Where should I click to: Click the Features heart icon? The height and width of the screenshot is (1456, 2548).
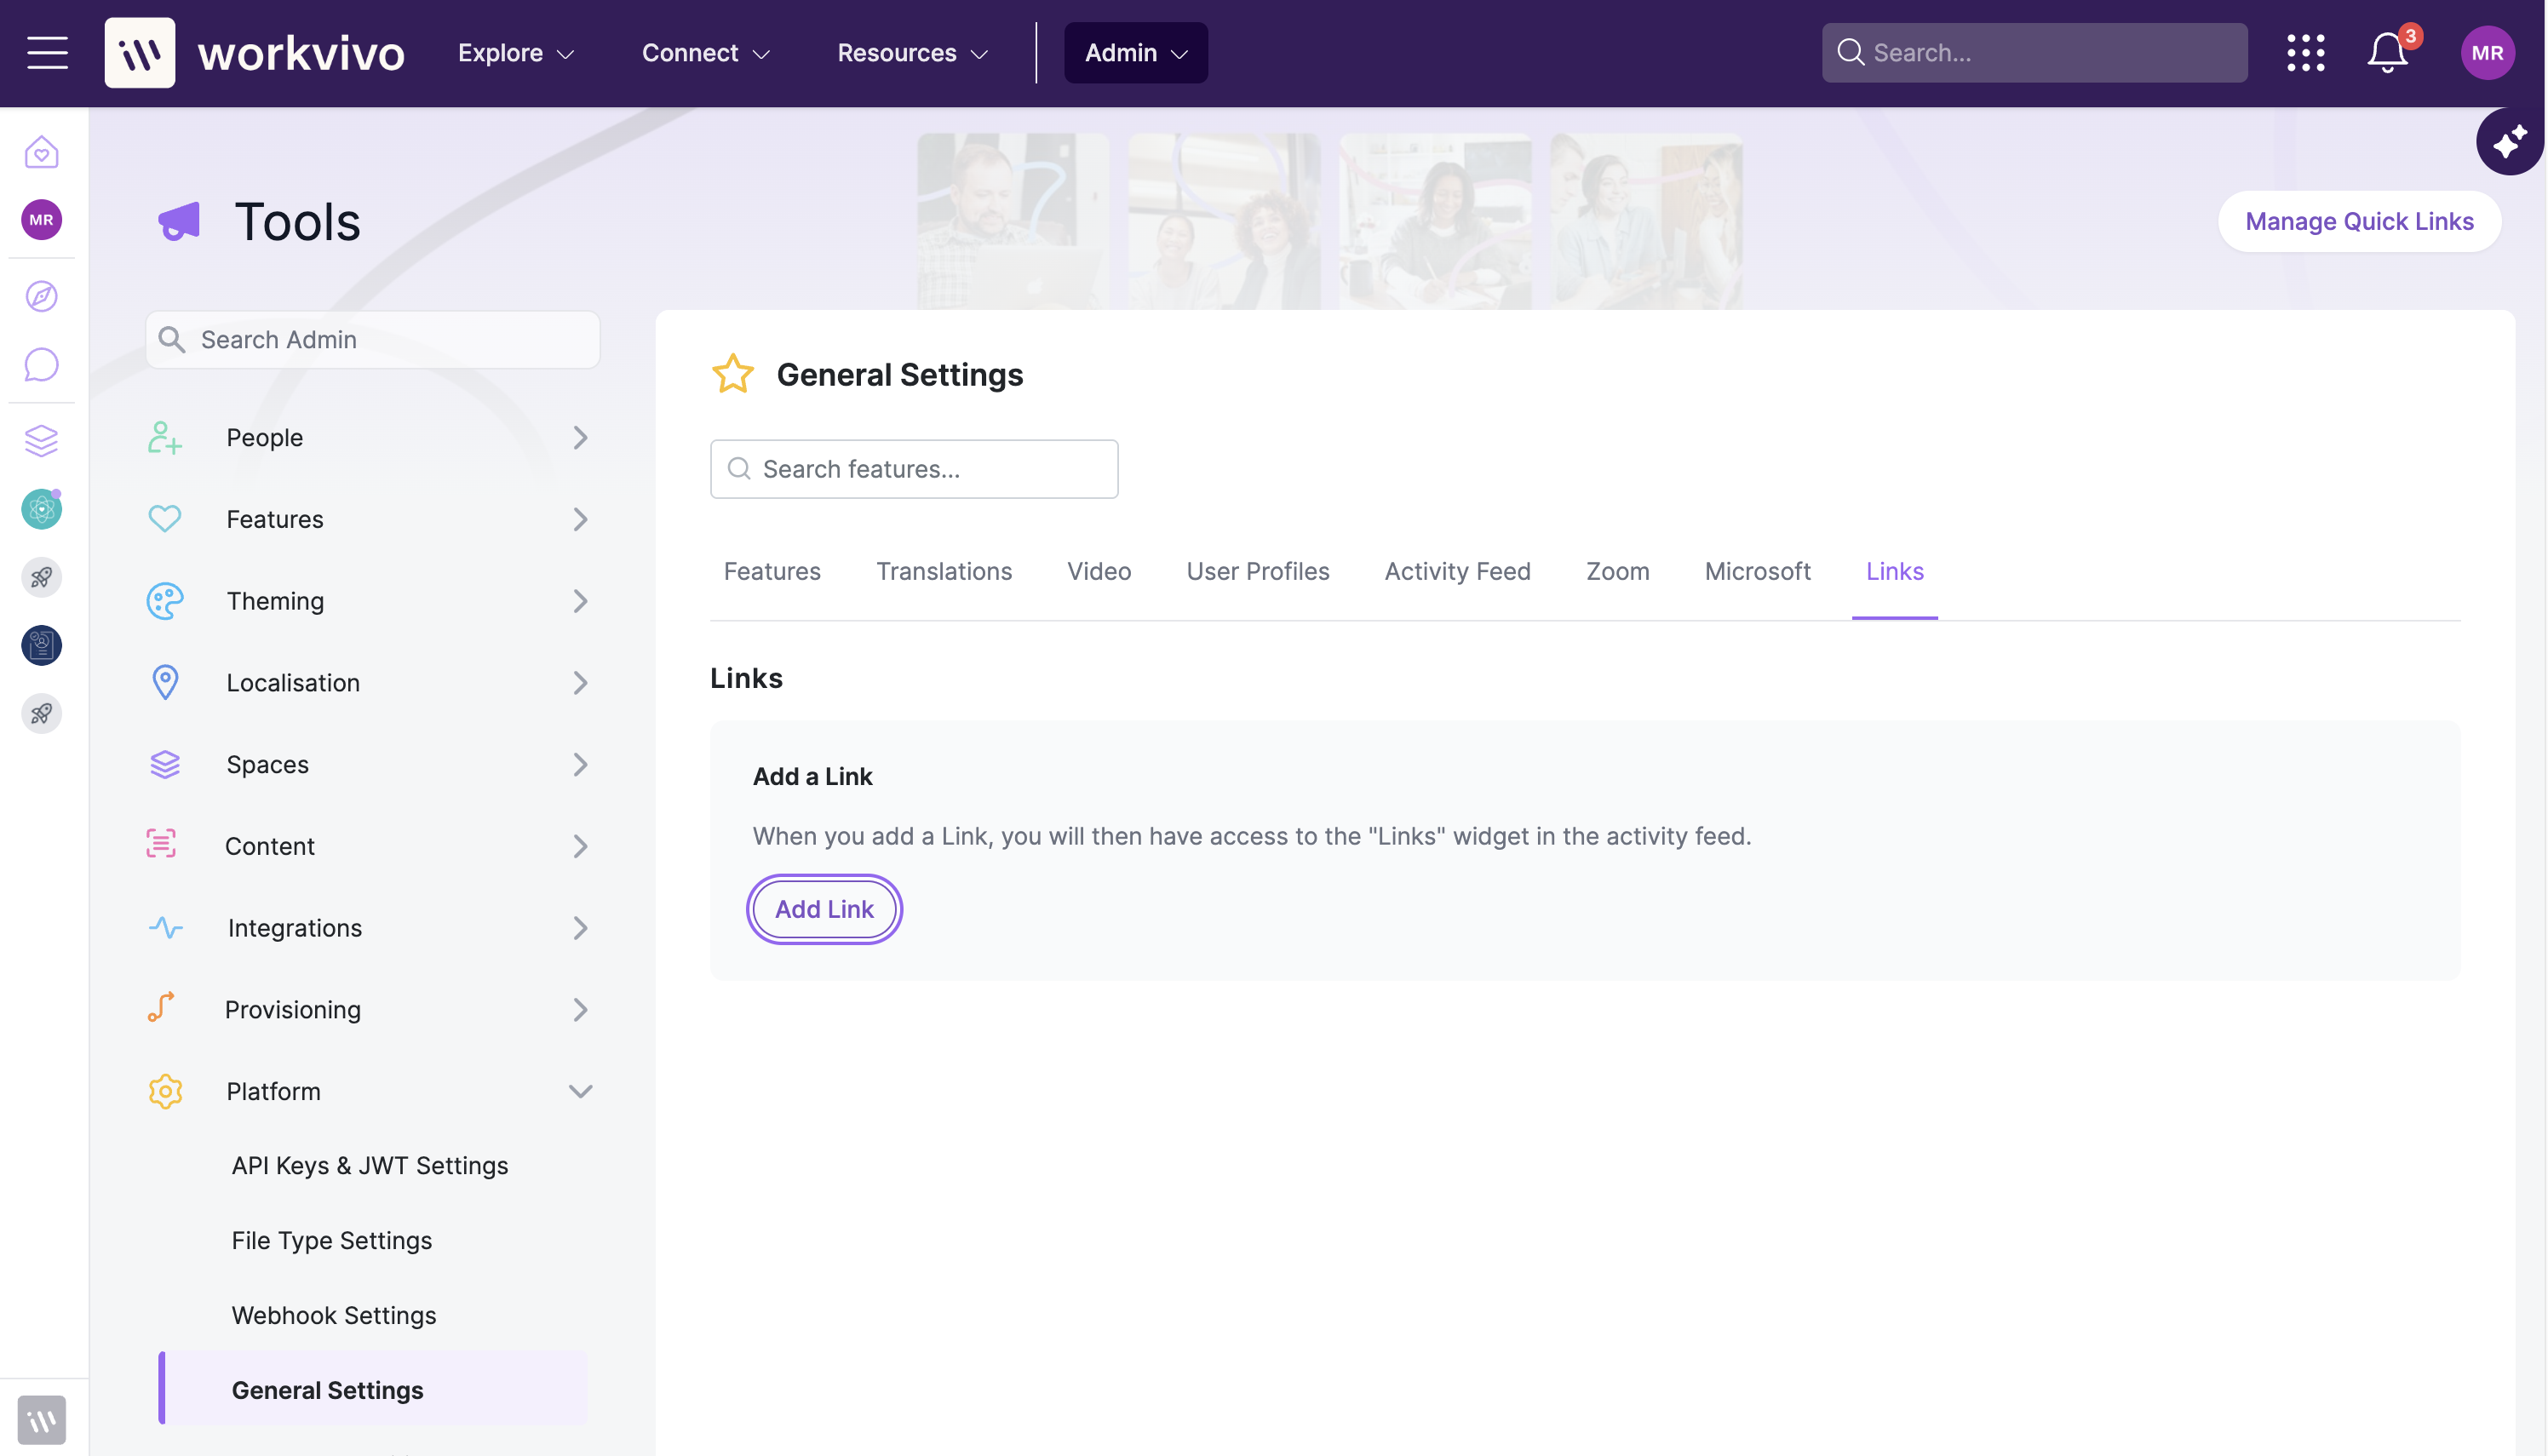pyautogui.click(x=165, y=519)
